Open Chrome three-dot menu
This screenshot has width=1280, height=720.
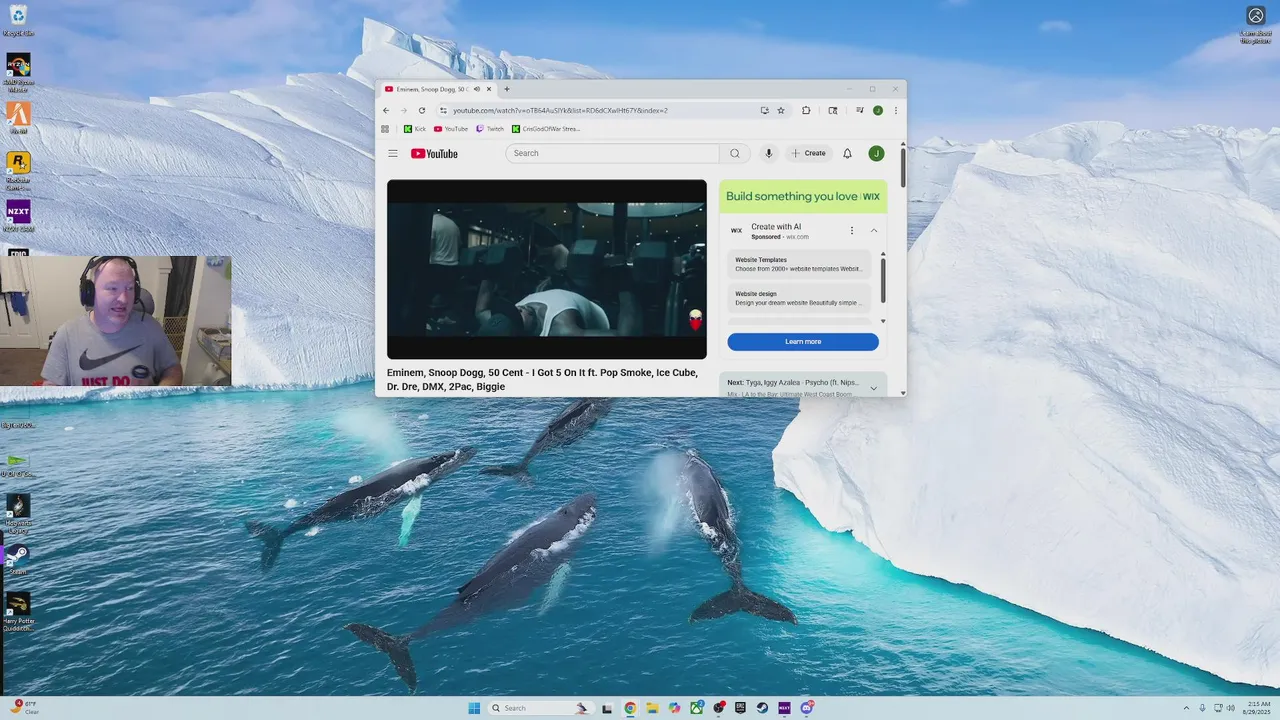(896, 110)
